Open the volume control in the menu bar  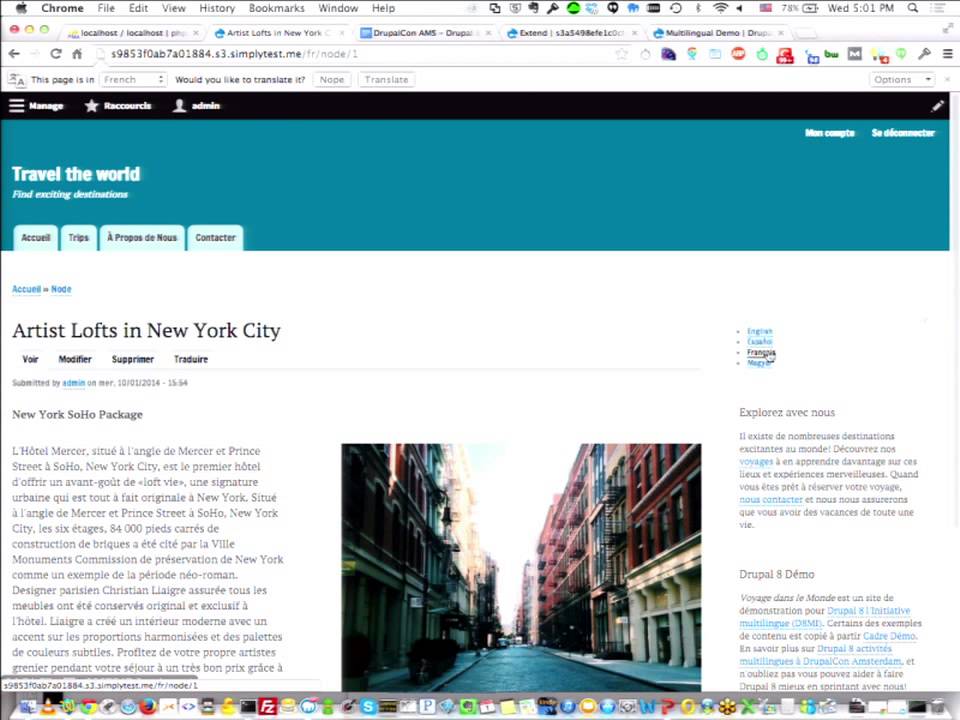tap(740, 8)
